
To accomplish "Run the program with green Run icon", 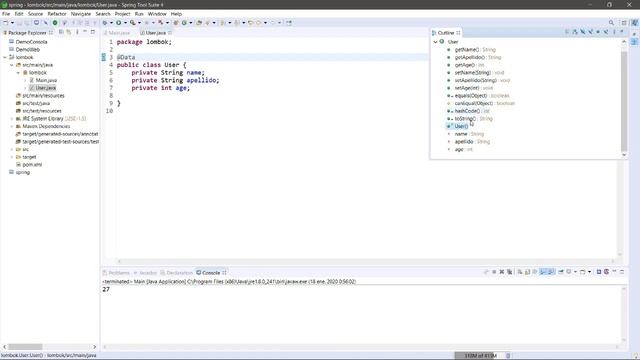I will coord(118,23).
